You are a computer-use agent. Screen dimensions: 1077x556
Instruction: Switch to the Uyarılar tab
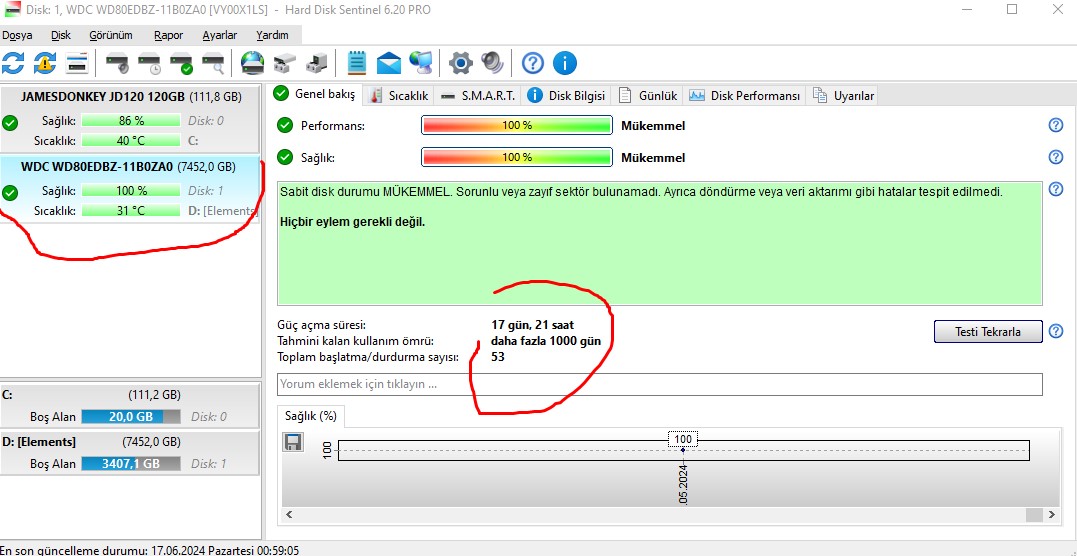(x=843, y=96)
